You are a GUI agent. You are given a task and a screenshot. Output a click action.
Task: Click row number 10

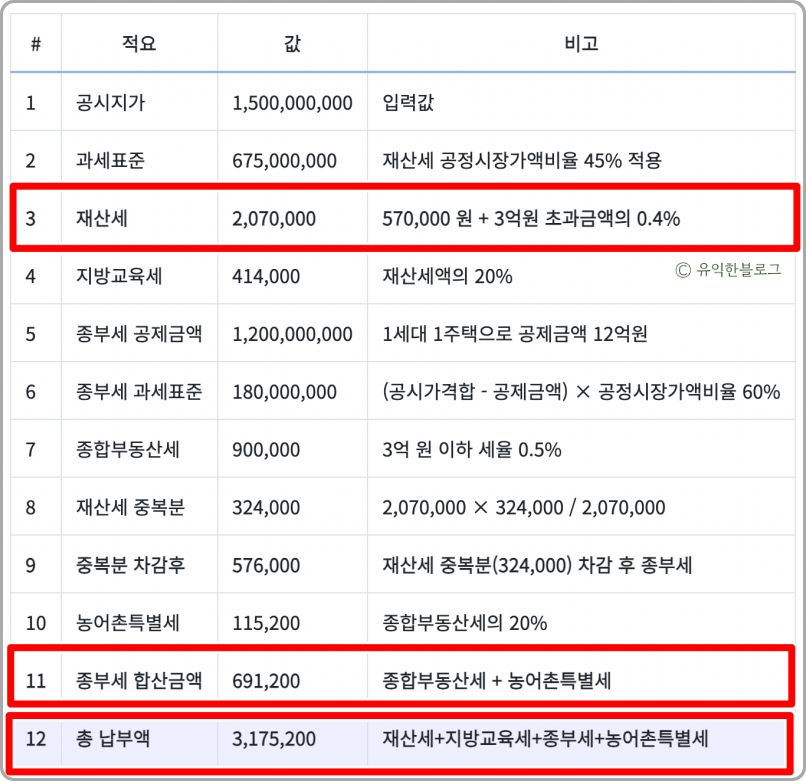tap(35, 623)
